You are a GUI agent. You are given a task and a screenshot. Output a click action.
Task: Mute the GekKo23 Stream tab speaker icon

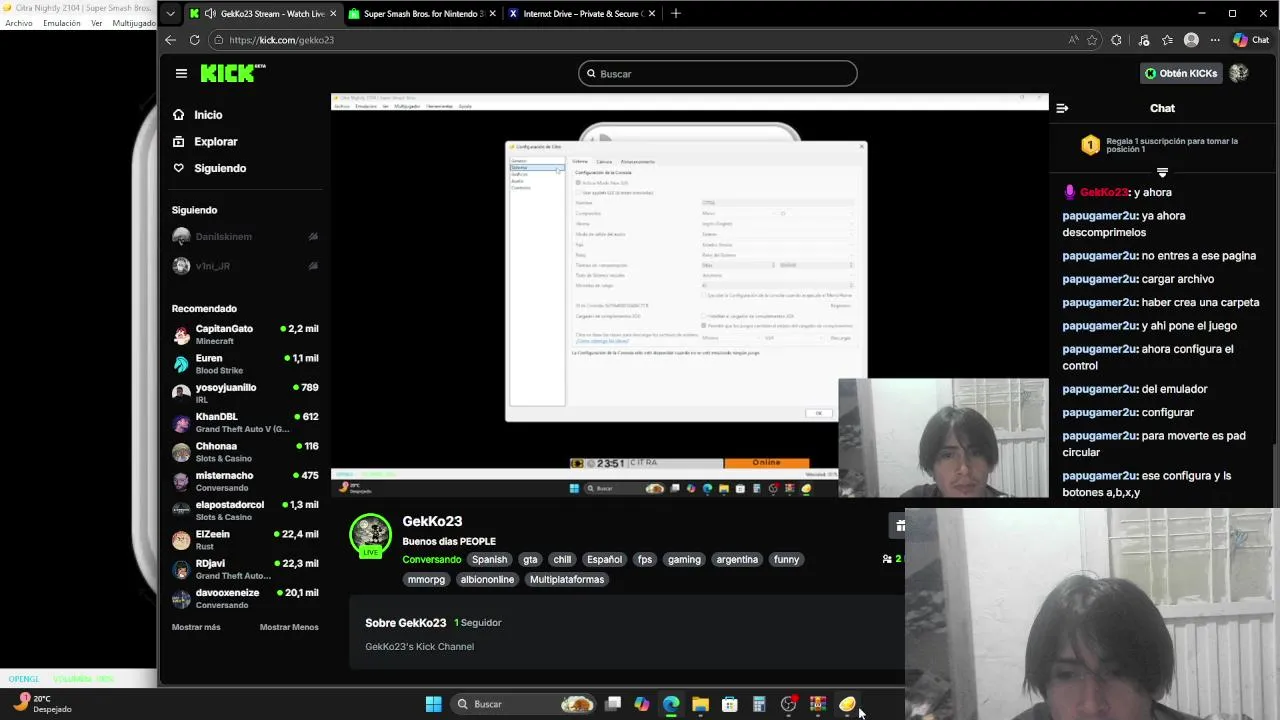point(209,14)
